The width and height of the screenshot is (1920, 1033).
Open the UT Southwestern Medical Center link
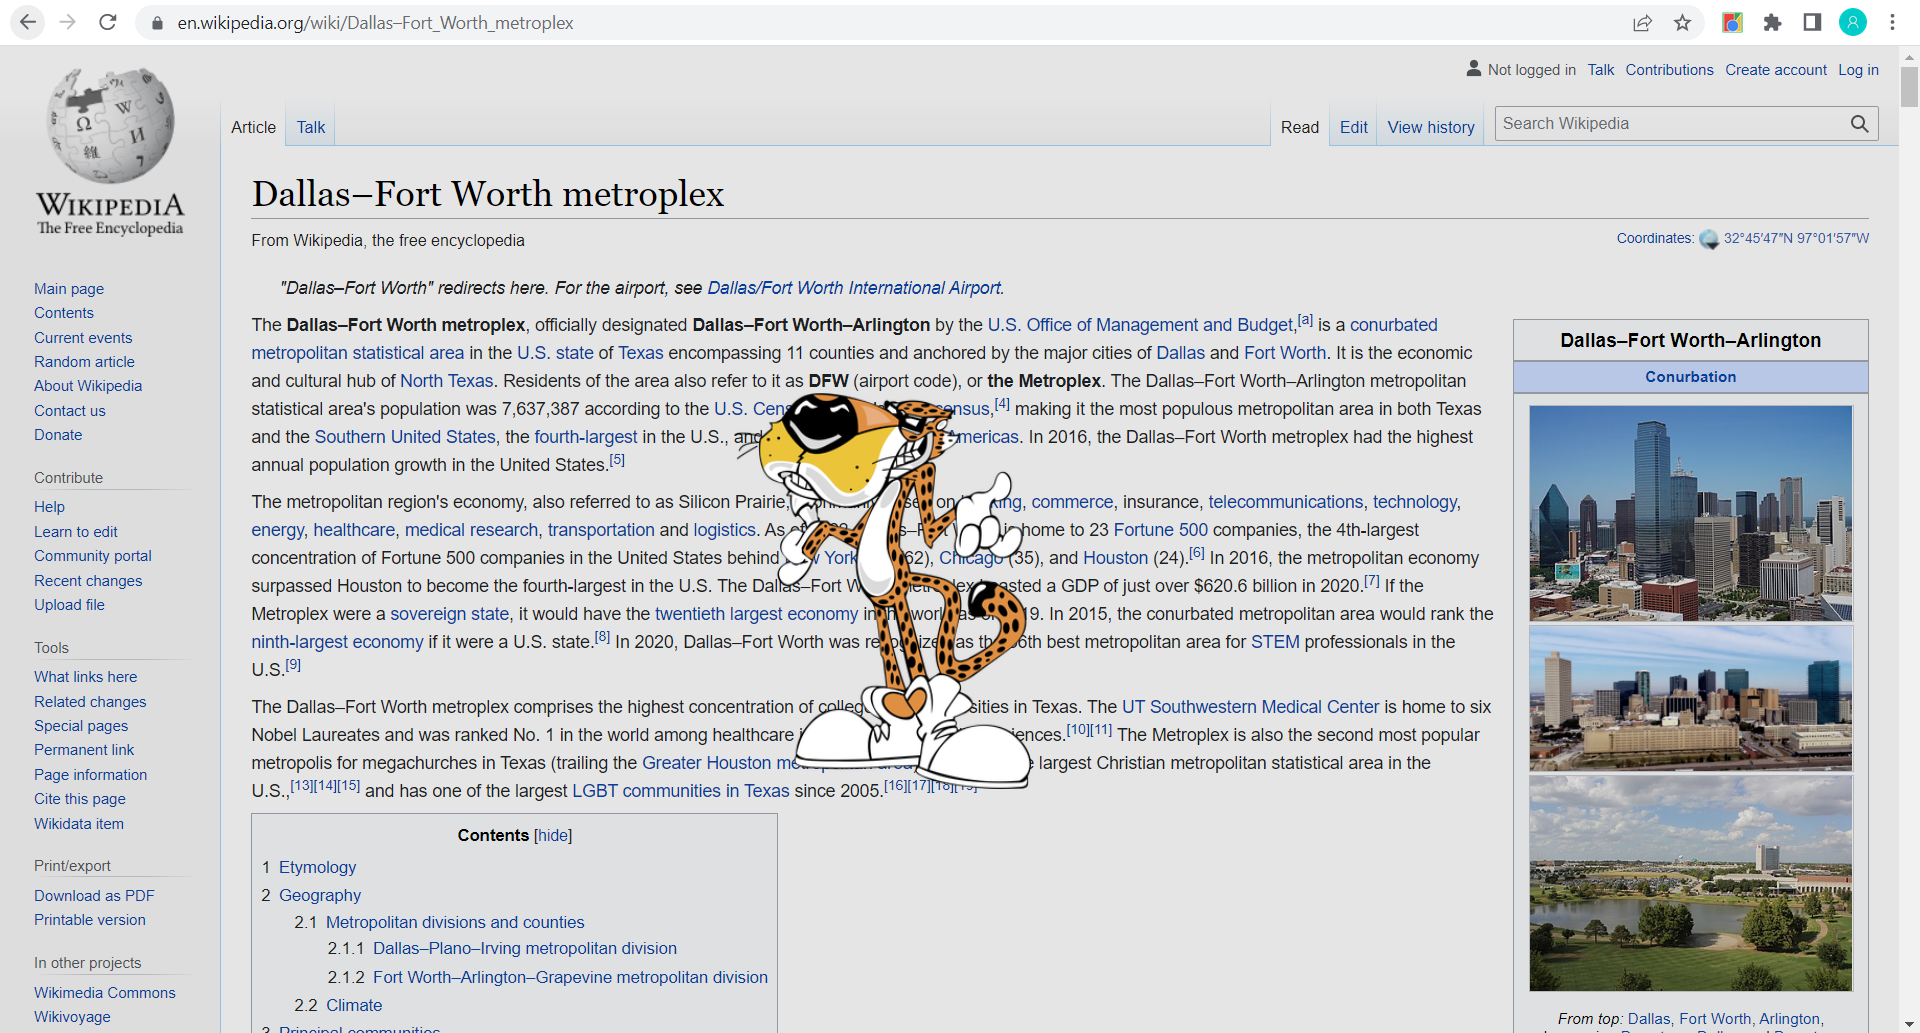pos(1250,707)
